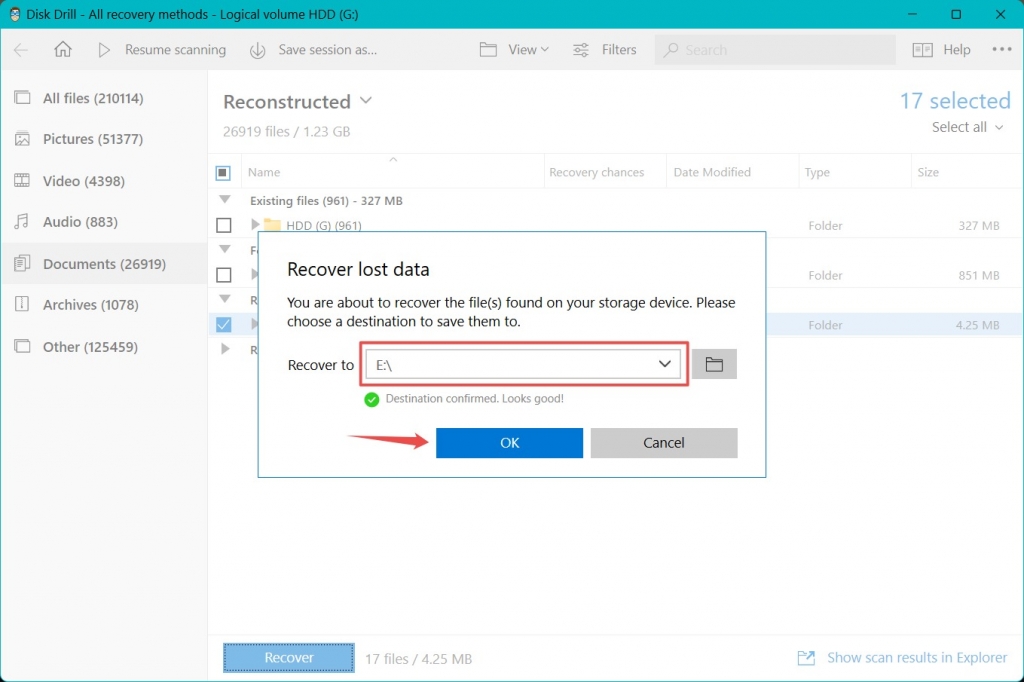This screenshot has width=1024, height=682.
Task: Click Cancel in the Recover lost data dialog
Action: coord(663,442)
